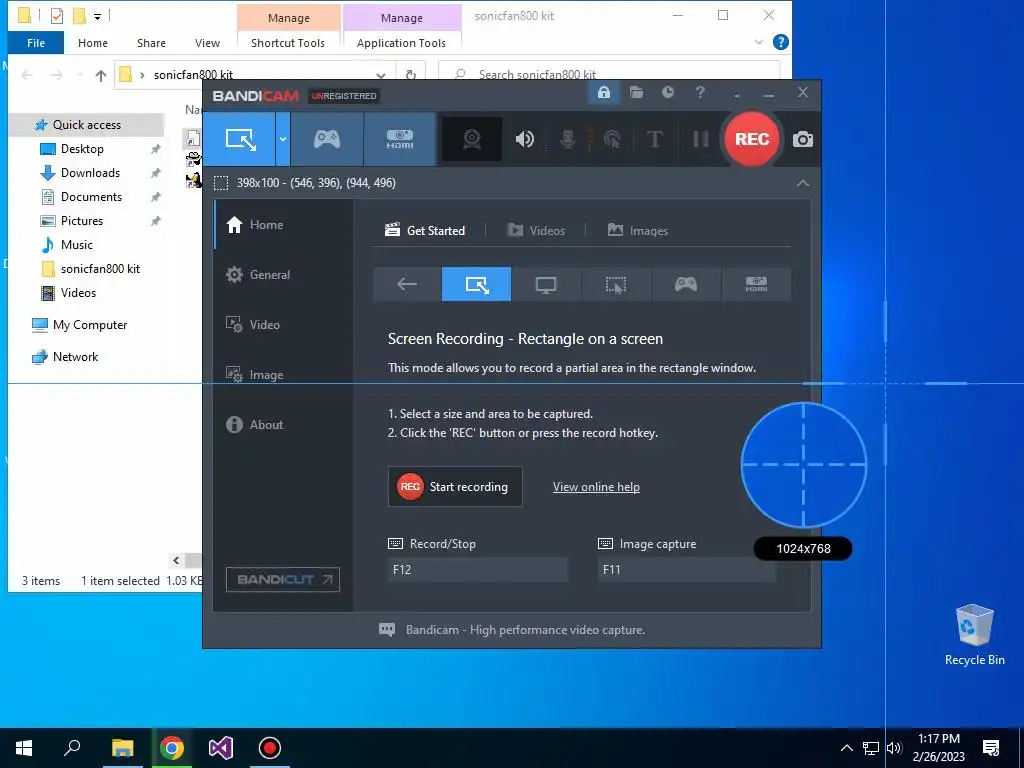Click the pause recording icon
Viewport: 1024px width, 768px height.
coord(701,139)
